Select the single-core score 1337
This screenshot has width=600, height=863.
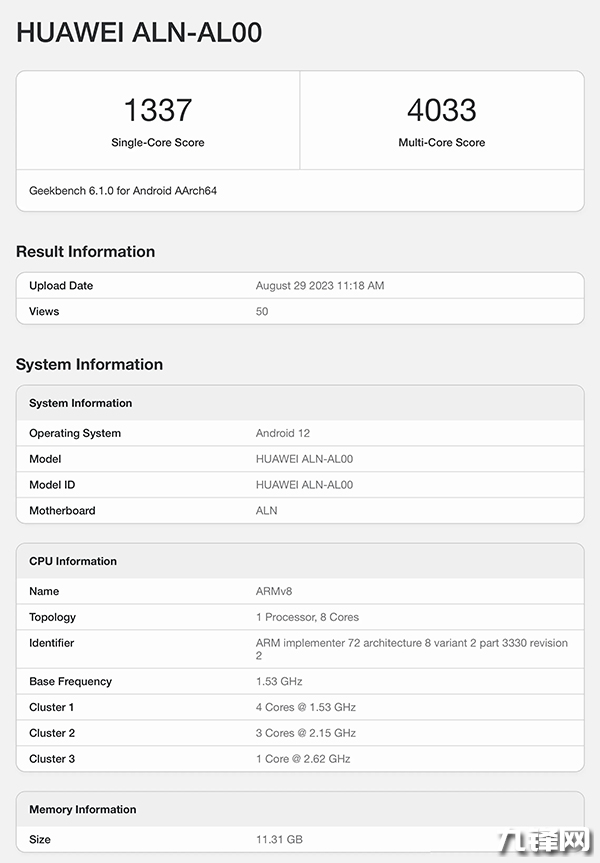tap(158, 109)
